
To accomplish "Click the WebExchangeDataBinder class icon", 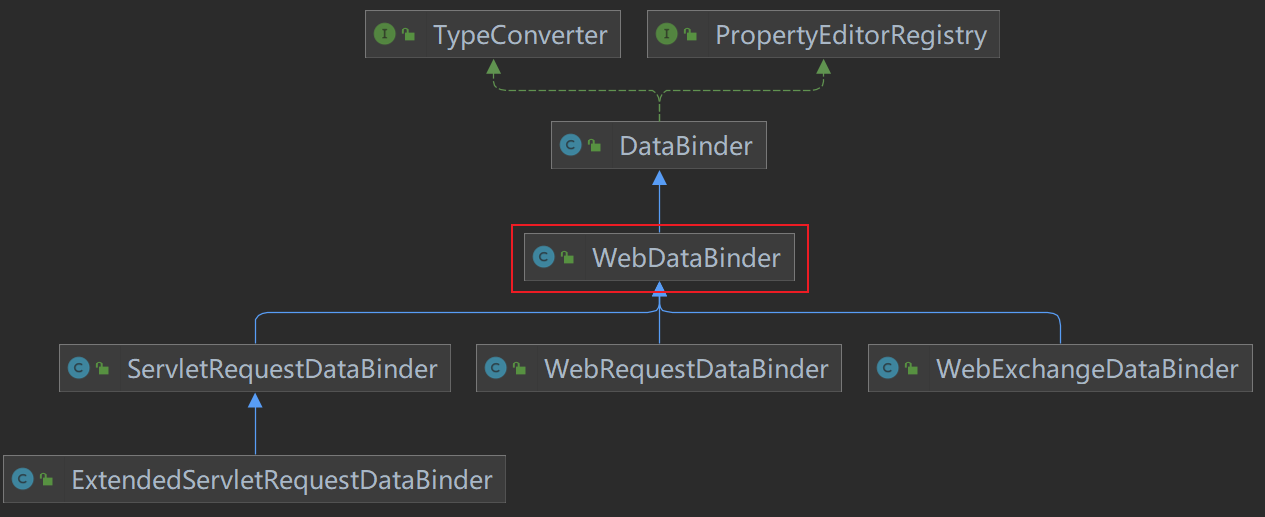I will pos(887,369).
